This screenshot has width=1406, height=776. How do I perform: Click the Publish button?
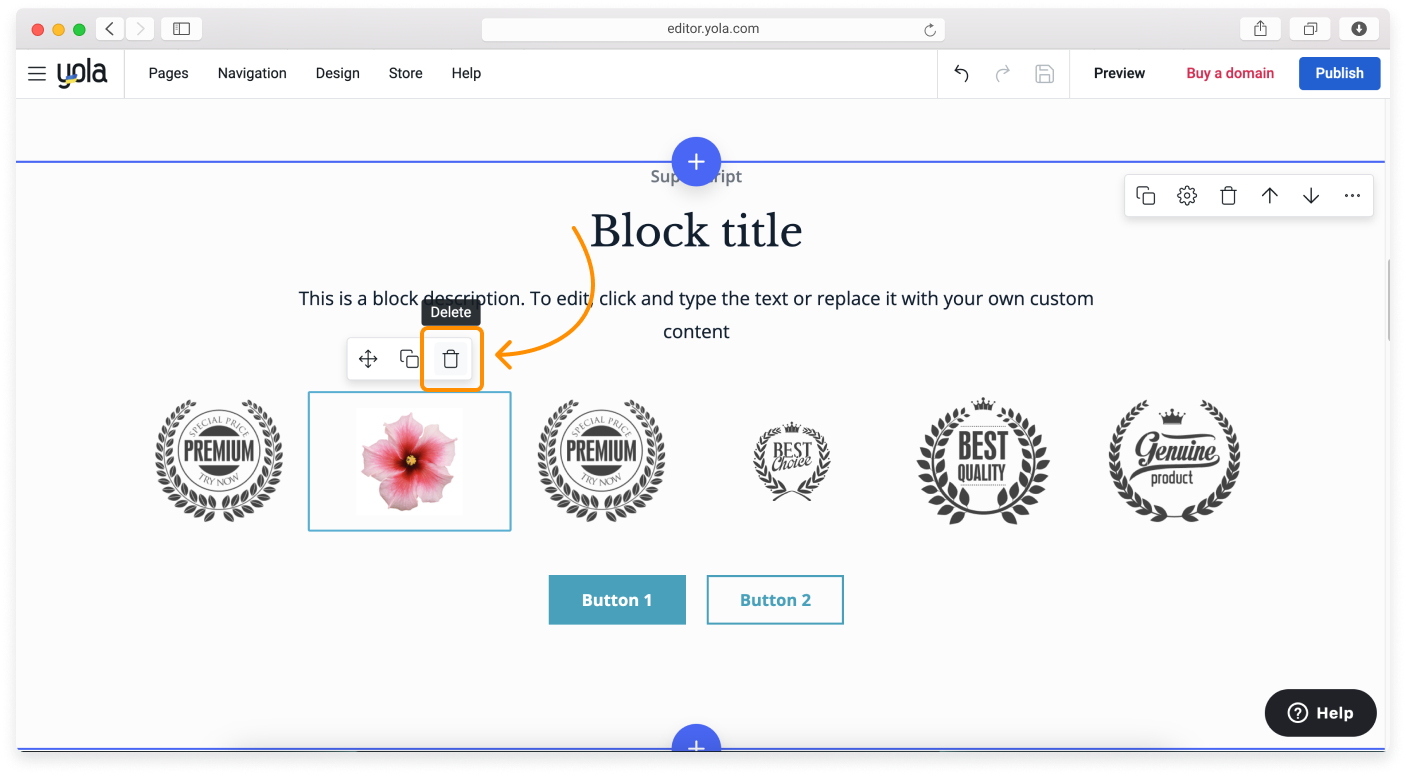1339,73
